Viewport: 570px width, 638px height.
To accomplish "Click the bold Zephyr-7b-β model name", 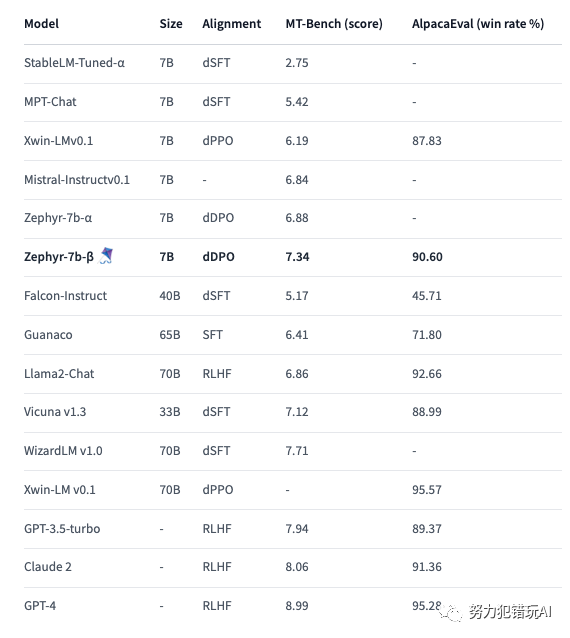I will [x=59, y=257].
